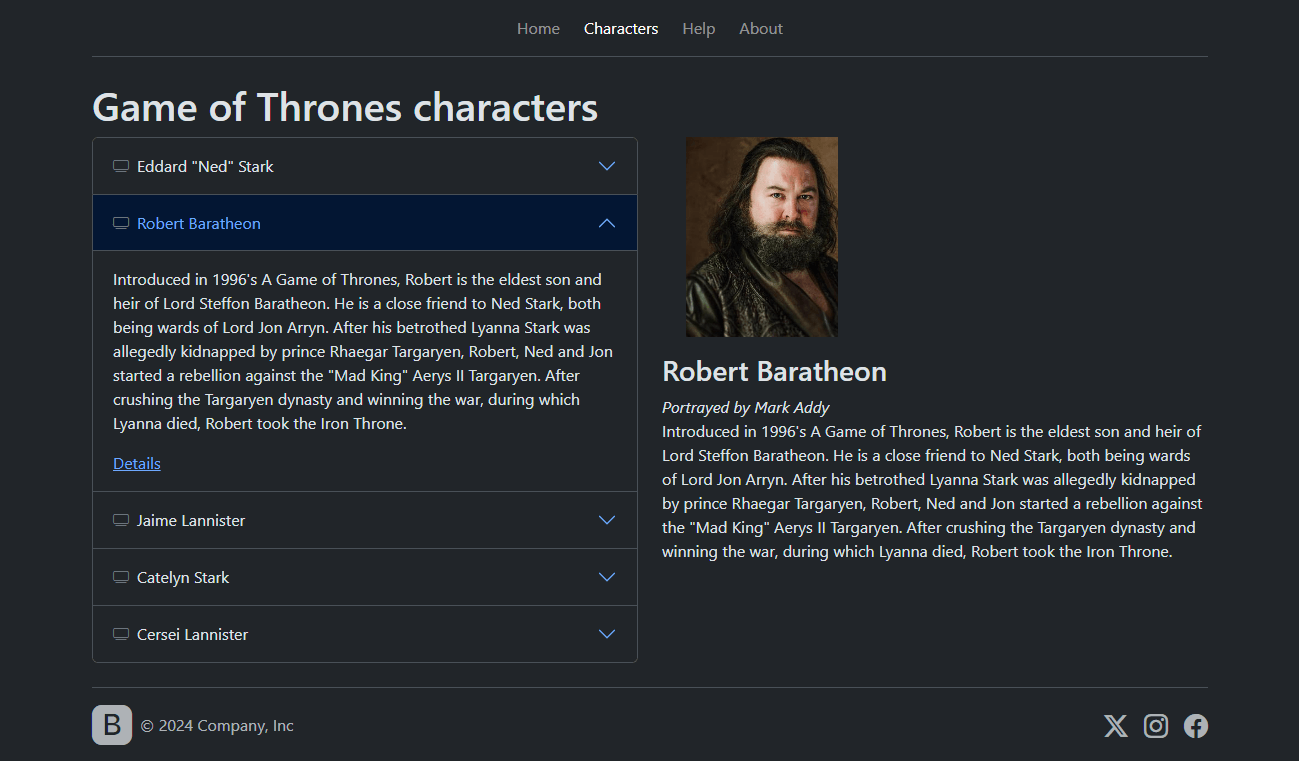The width and height of the screenshot is (1299, 761).
Task: Click the screen icon beside Cersei Lannister
Action: (x=121, y=634)
